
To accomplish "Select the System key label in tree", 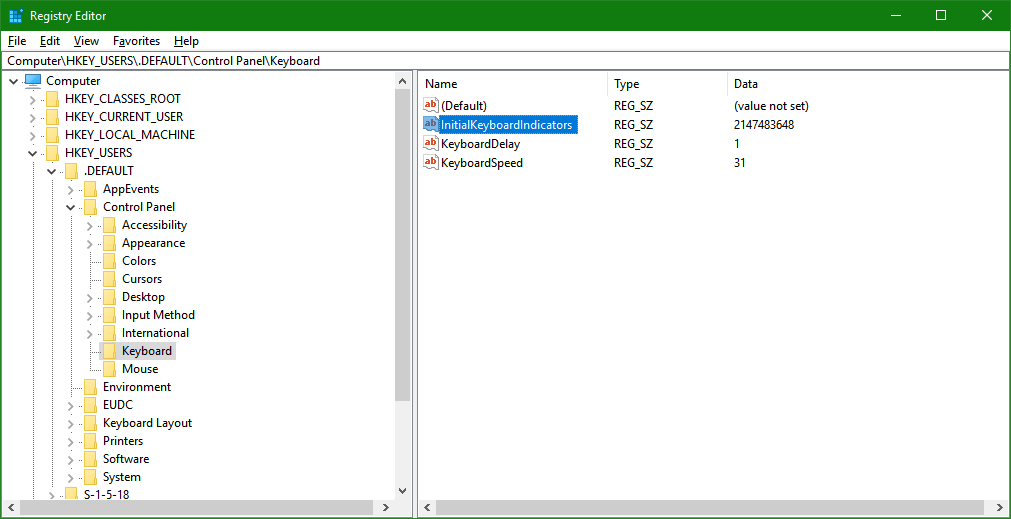I will coord(122,477).
